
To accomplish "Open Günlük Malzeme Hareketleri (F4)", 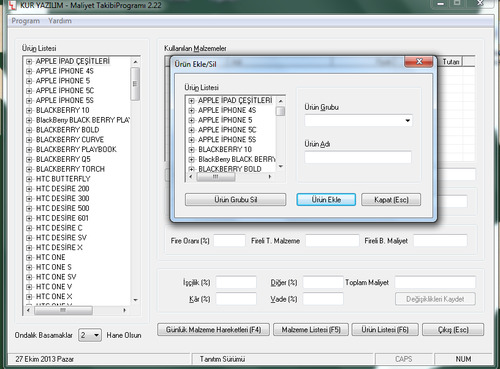I will coord(213,330).
